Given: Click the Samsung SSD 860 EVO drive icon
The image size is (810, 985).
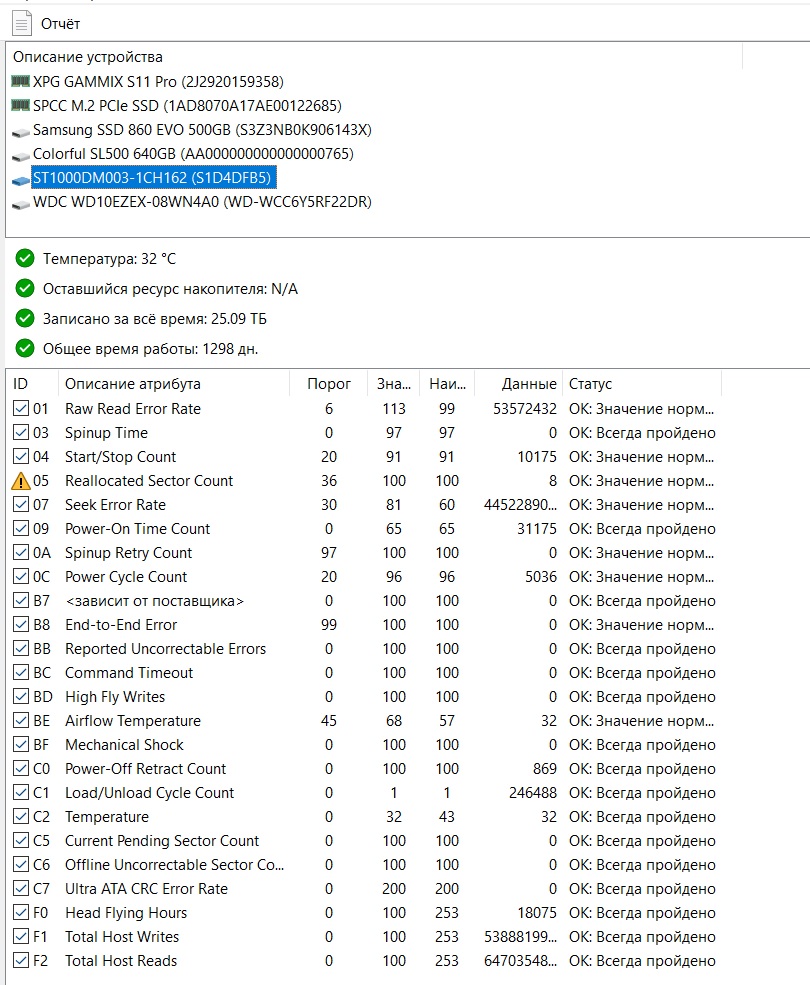Looking at the screenshot, I should [x=20, y=130].
